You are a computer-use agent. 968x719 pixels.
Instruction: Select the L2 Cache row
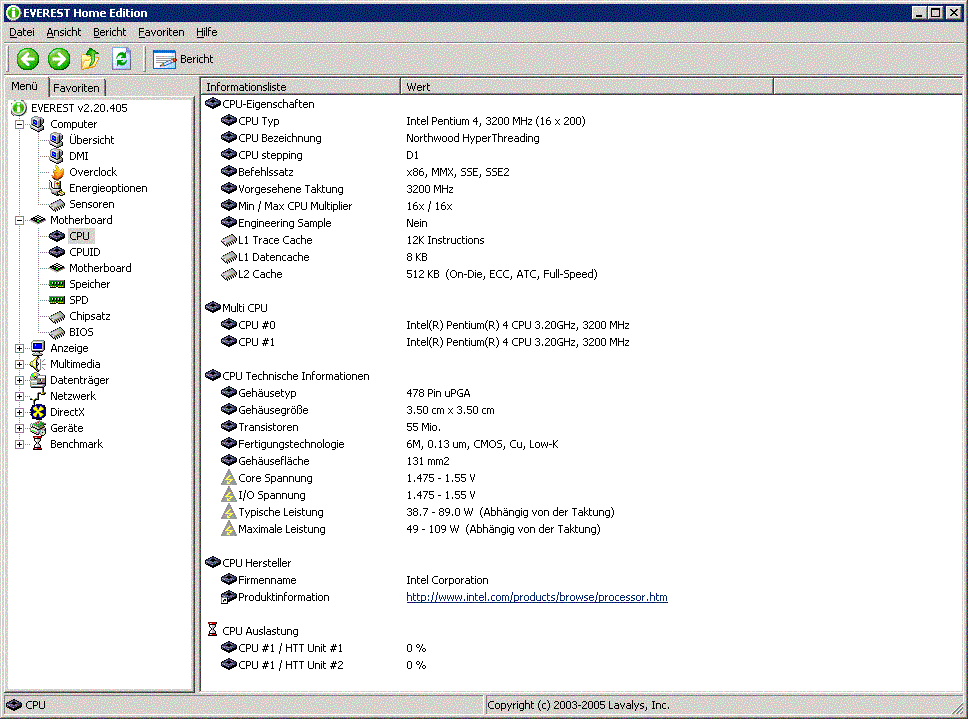tap(409, 274)
